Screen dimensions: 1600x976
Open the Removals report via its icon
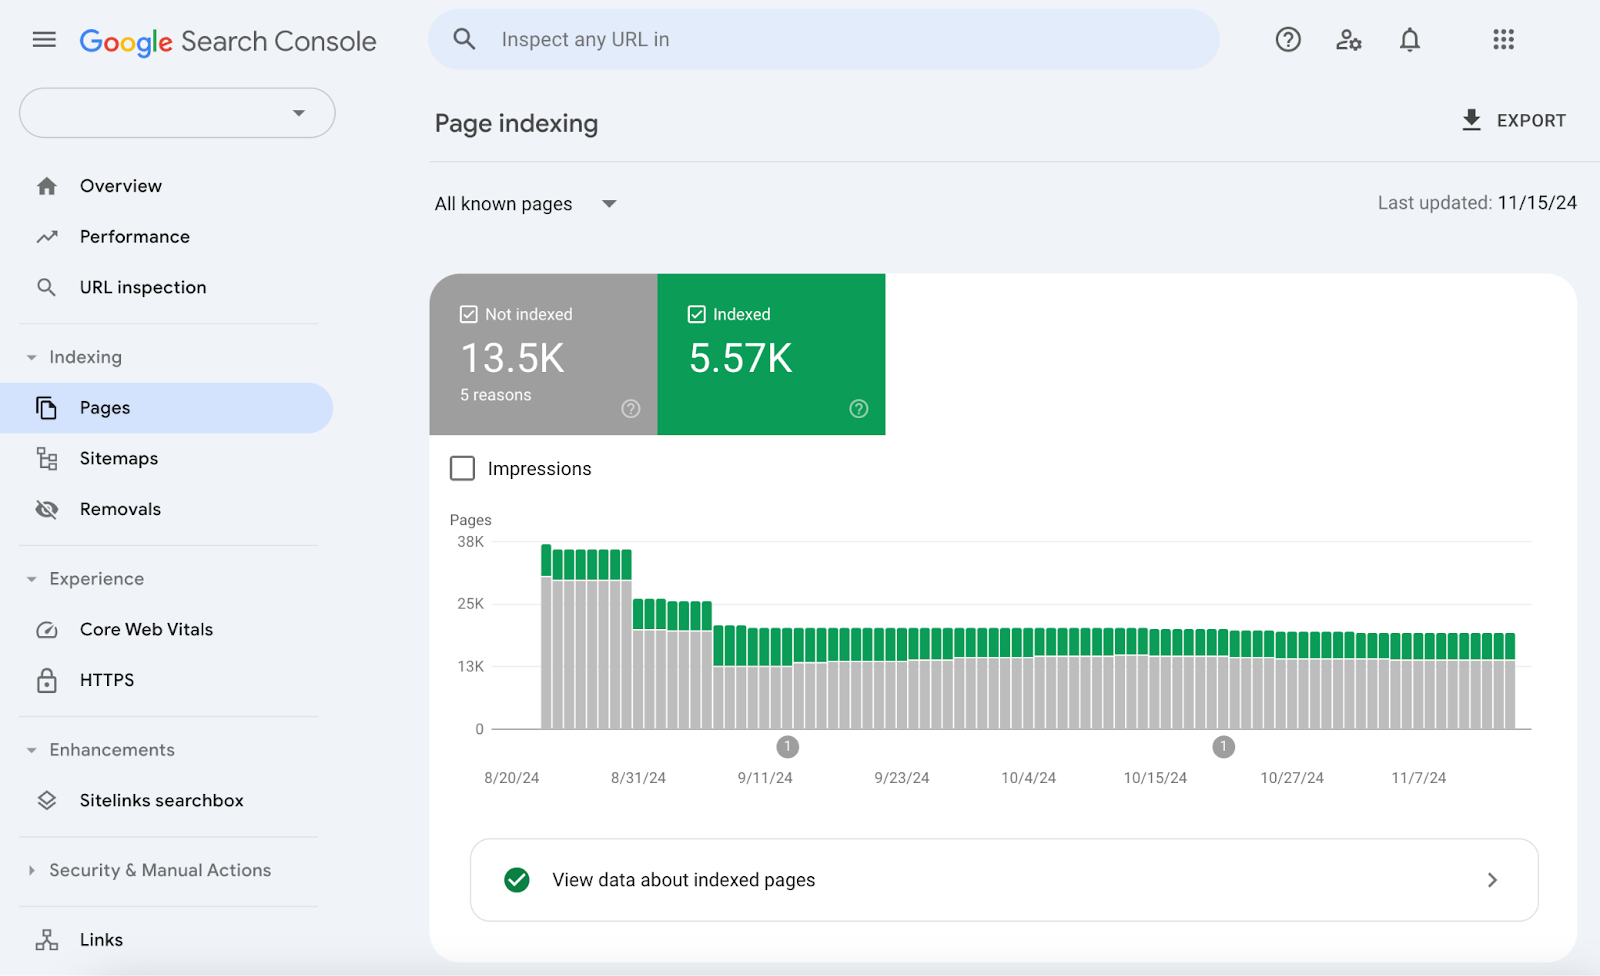coord(46,508)
